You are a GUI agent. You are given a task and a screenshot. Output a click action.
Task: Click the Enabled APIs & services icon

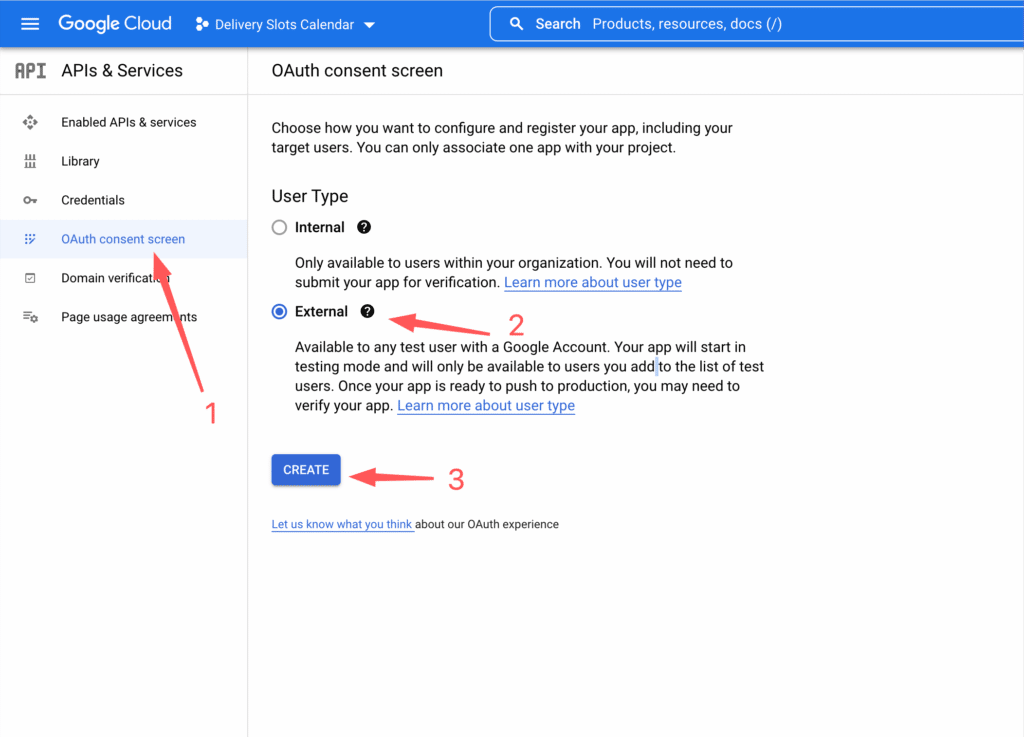(x=30, y=122)
